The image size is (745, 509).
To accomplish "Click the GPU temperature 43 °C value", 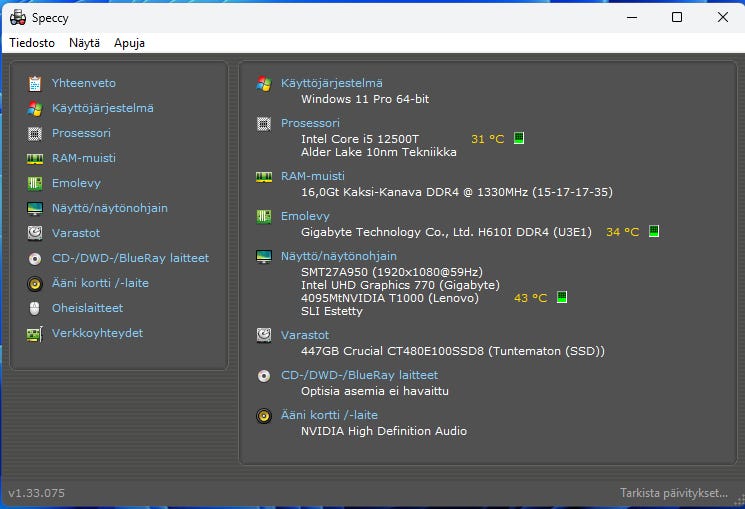I will point(531,298).
